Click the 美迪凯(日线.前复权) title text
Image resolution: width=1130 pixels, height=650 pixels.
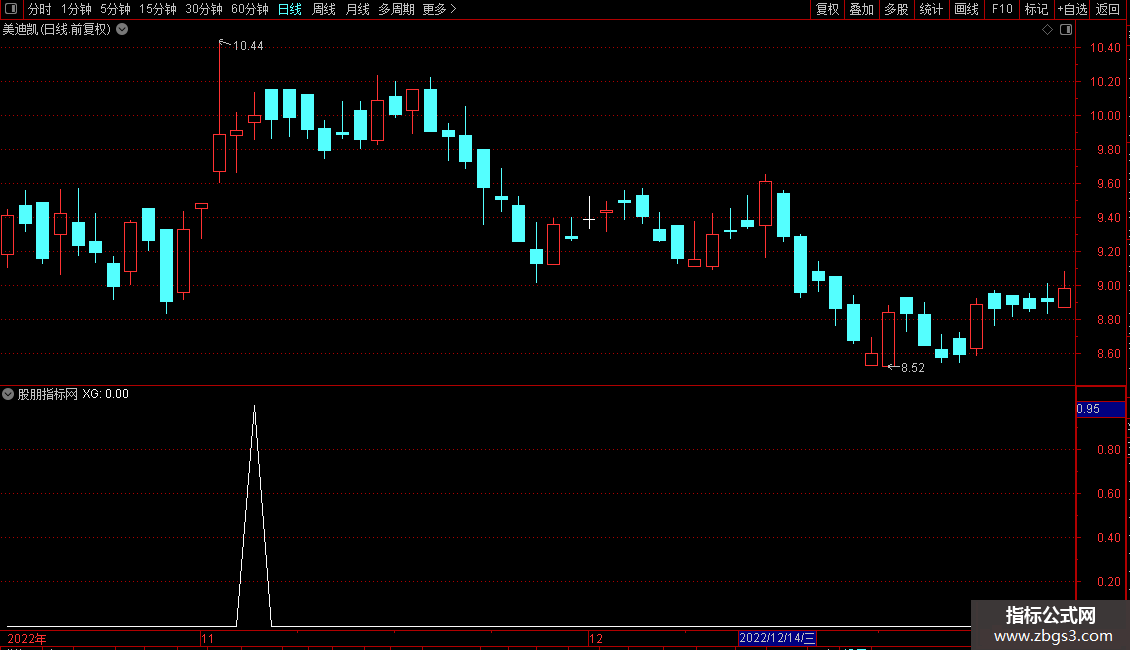tap(57, 30)
